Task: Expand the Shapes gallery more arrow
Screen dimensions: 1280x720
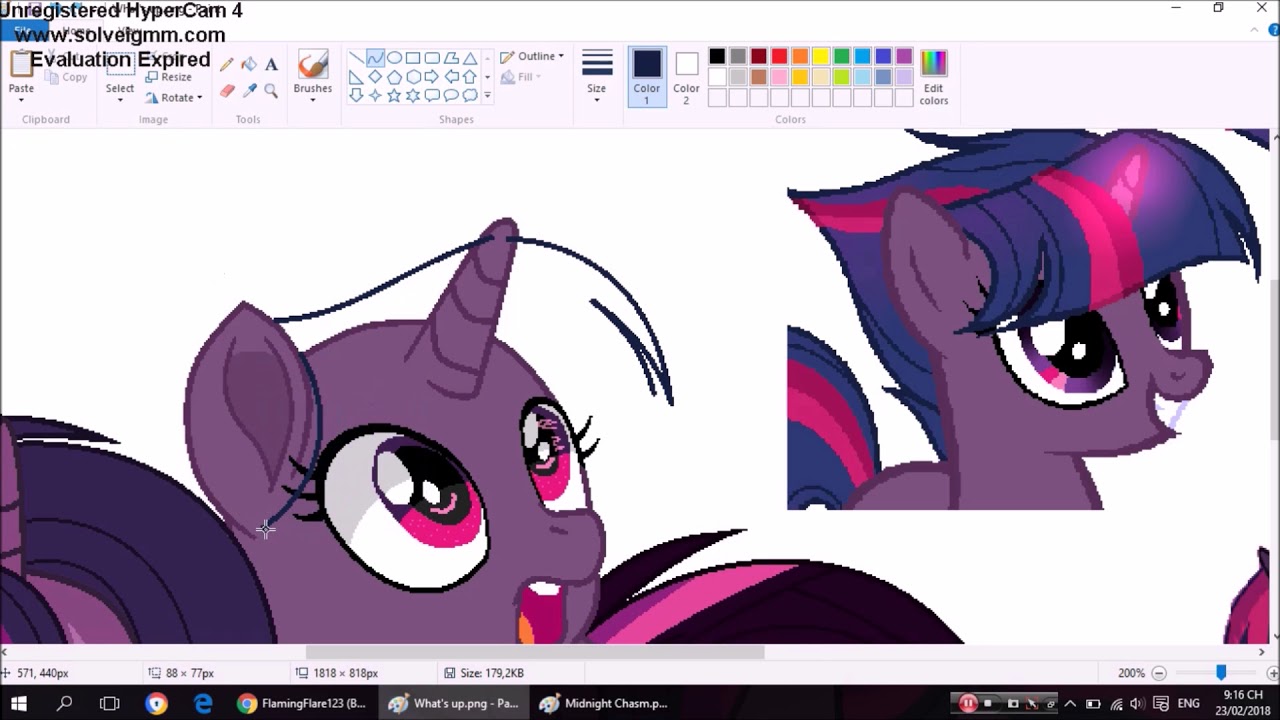Action: [487, 96]
